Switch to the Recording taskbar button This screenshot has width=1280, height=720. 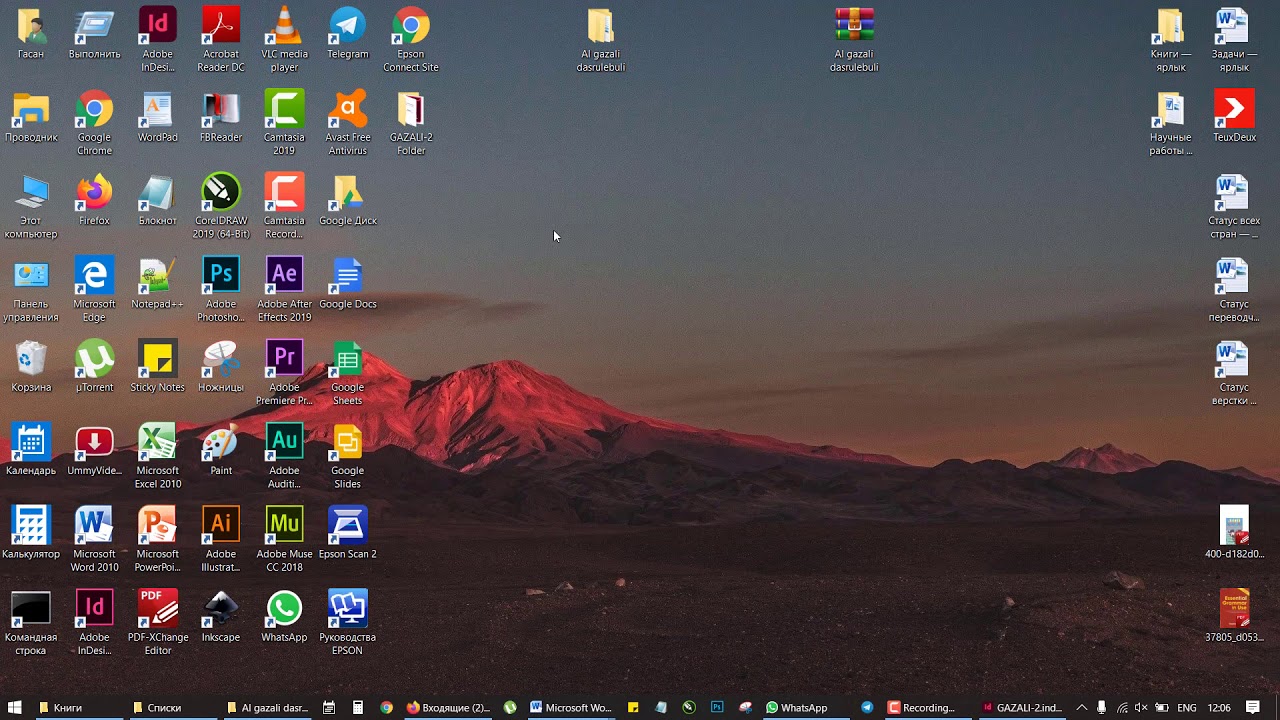point(927,708)
